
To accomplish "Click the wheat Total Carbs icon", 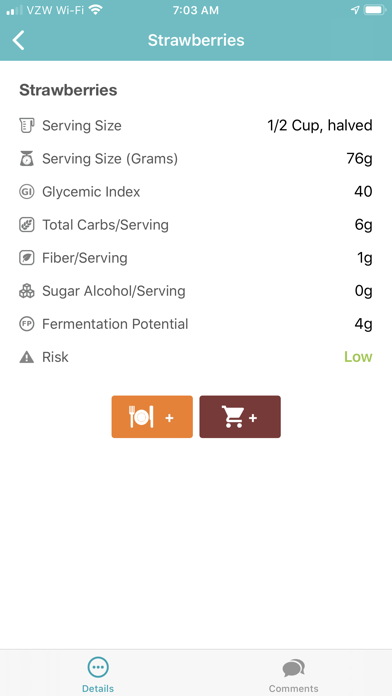I will click(x=27, y=225).
